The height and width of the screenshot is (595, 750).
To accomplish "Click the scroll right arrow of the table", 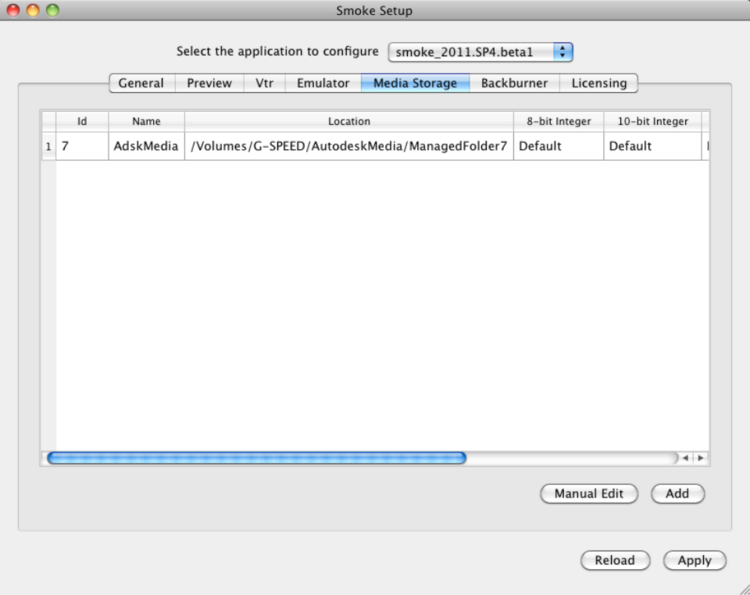I will coord(701,458).
